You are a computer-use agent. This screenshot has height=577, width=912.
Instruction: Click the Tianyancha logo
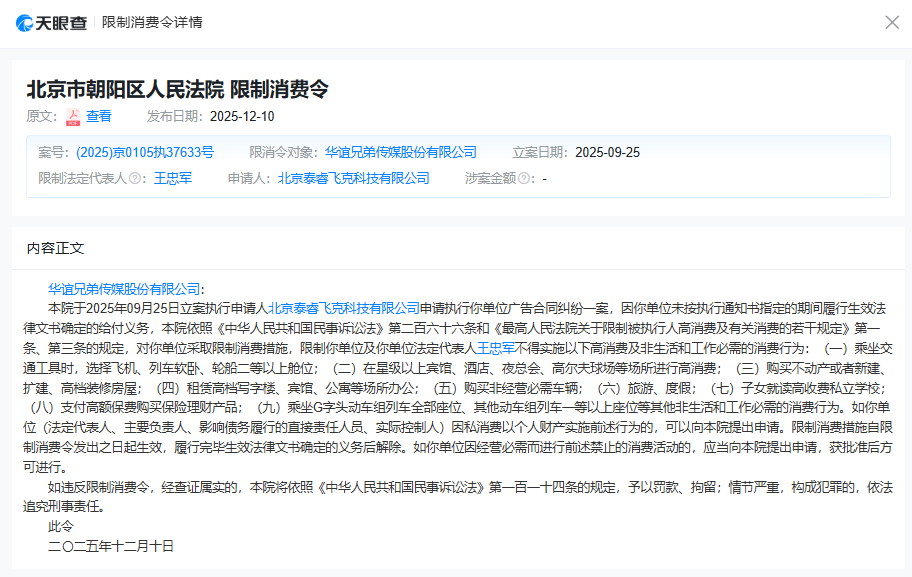click(x=52, y=22)
